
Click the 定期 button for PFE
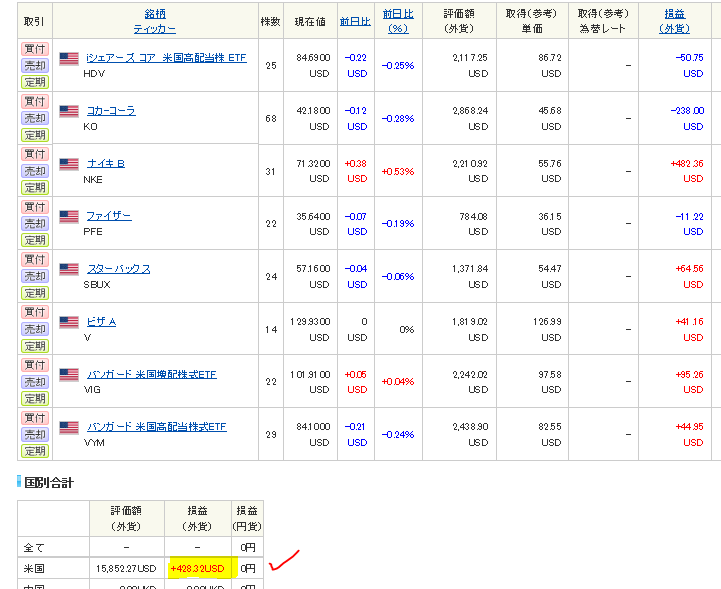pyautogui.click(x=35, y=240)
